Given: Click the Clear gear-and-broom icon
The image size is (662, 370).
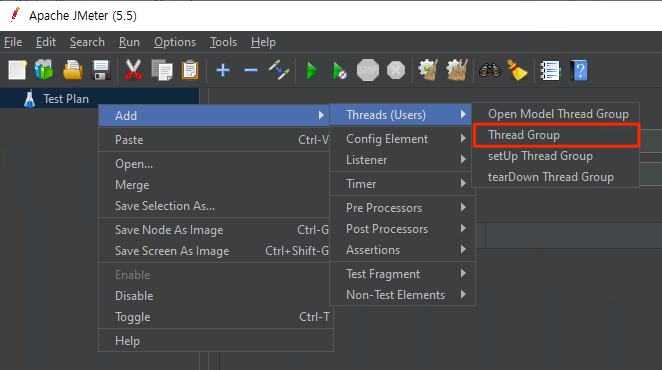Looking at the screenshot, I should [x=428, y=70].
